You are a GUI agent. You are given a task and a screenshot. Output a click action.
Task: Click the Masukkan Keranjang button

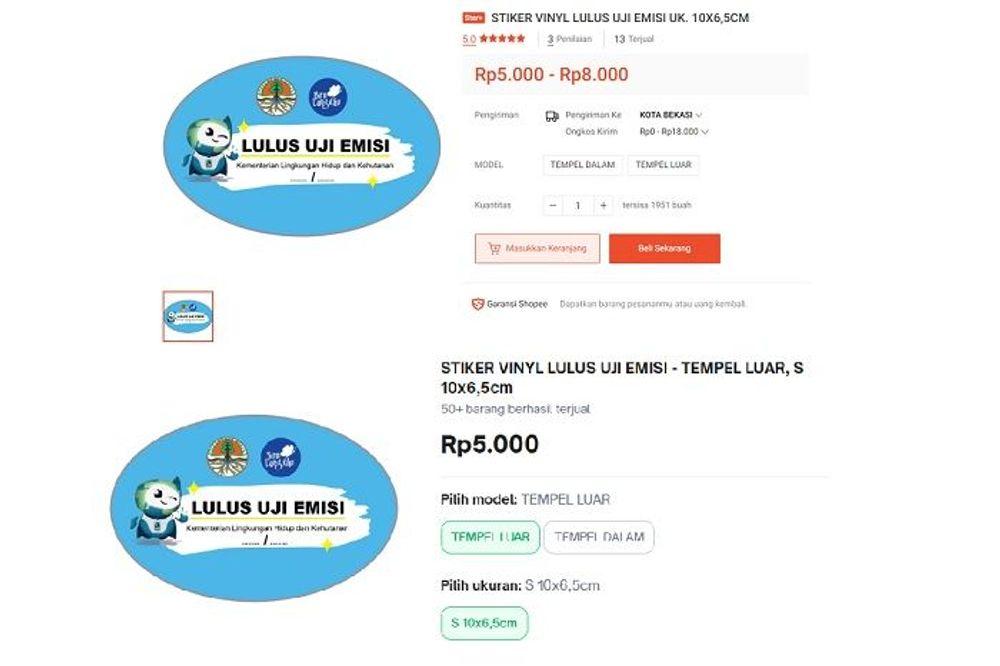537,248
